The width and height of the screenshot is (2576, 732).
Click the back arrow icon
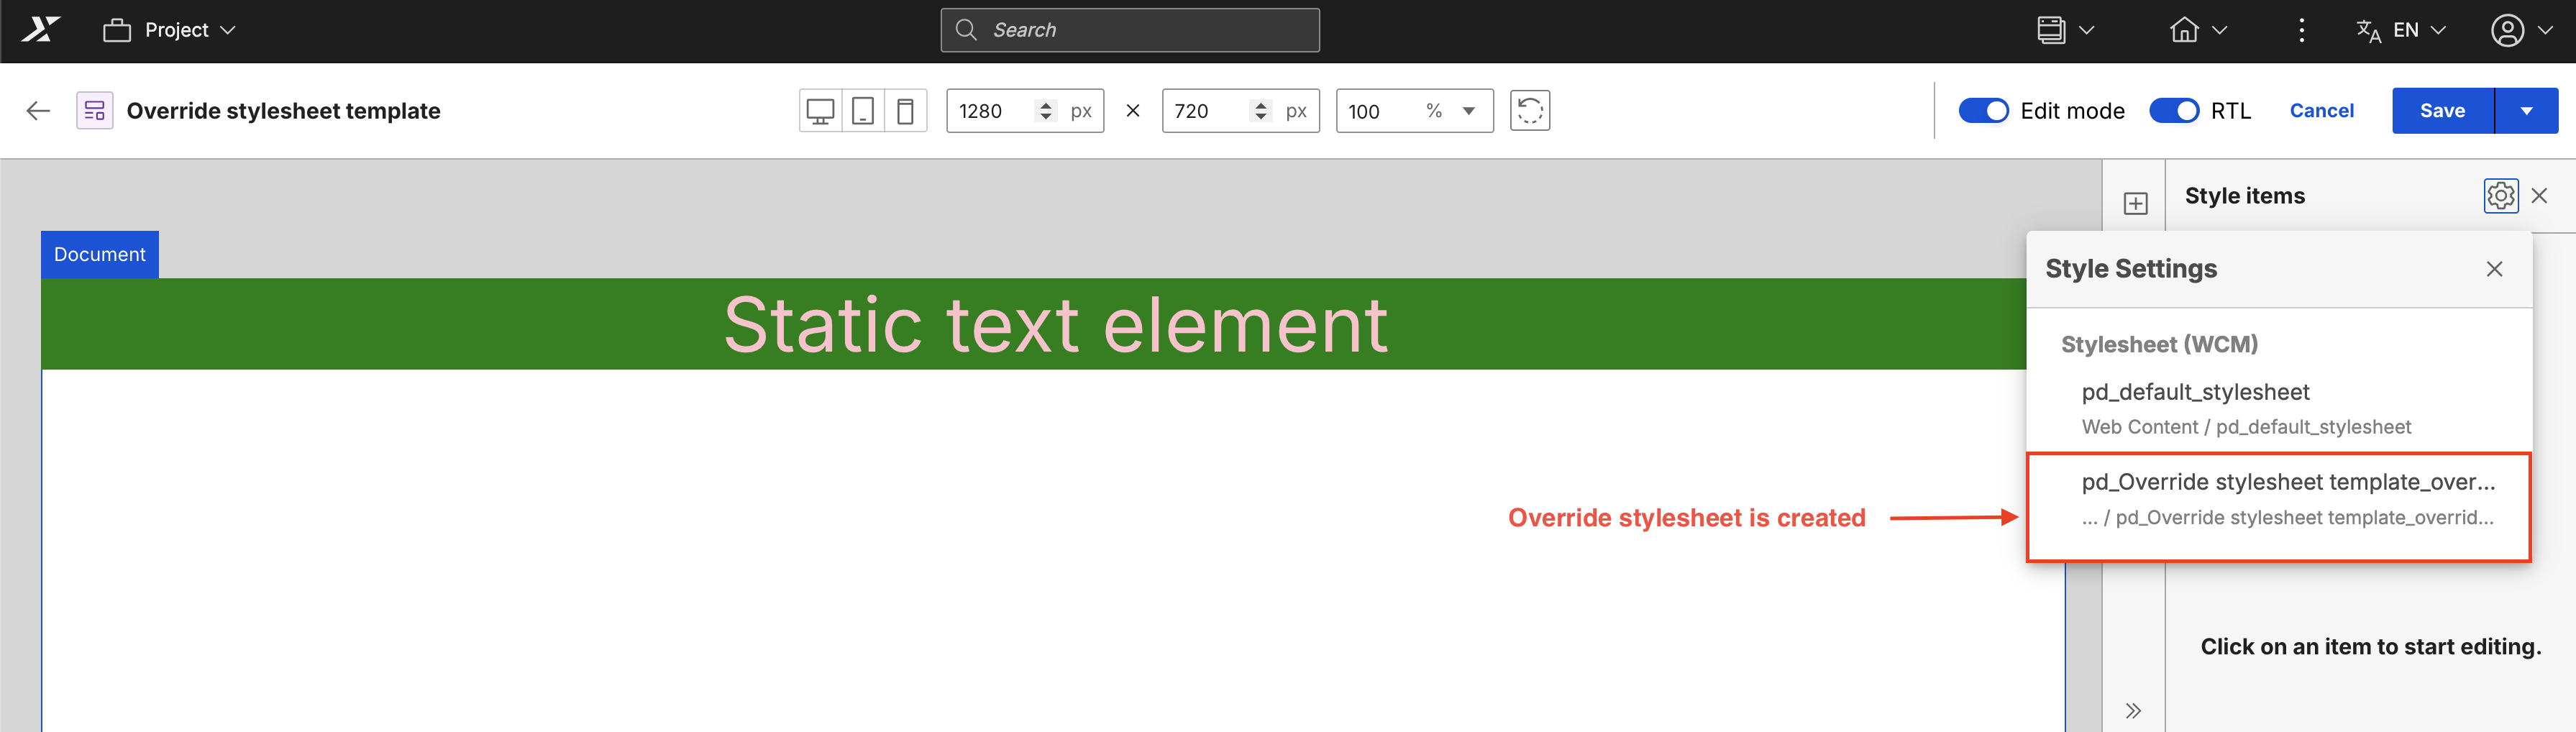tap(38, 111)
